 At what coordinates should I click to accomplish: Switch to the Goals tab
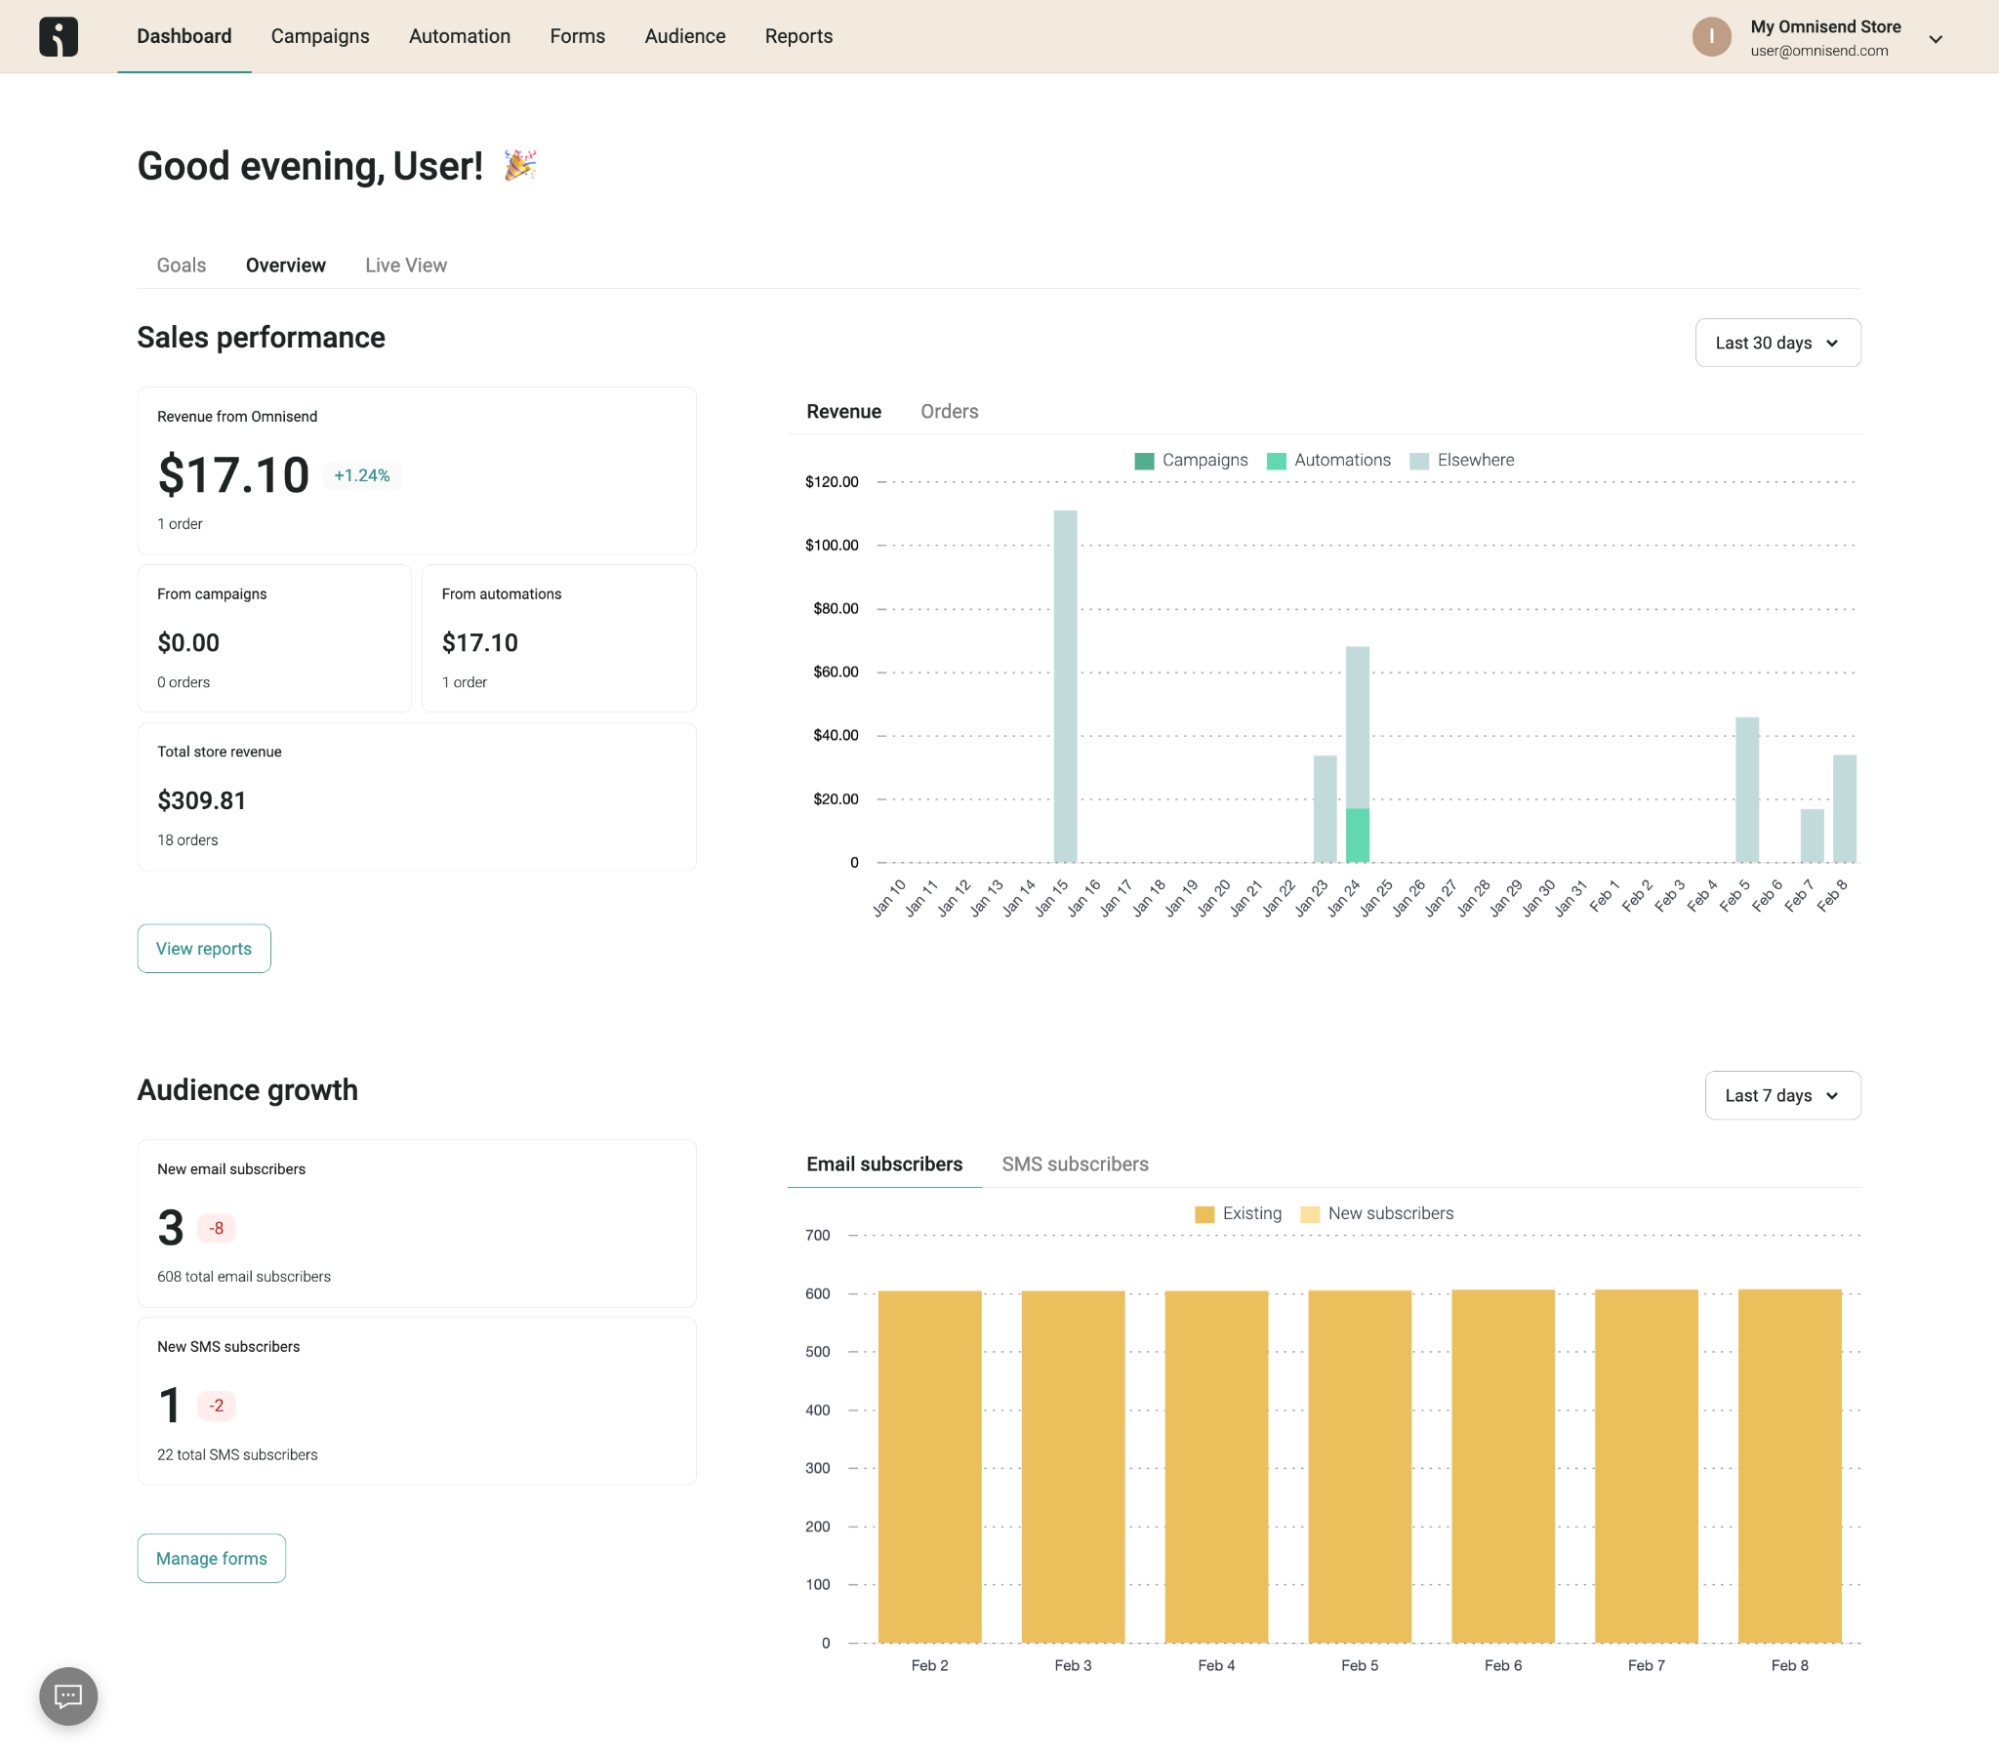pyautogui.click(x=181, y=265)
